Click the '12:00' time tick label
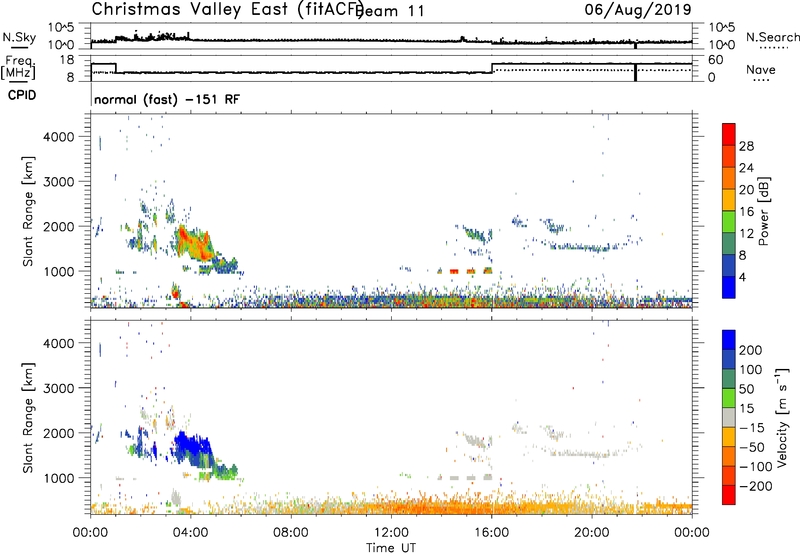The width and height of the screenshot is (800, 554). pos(391,533)
